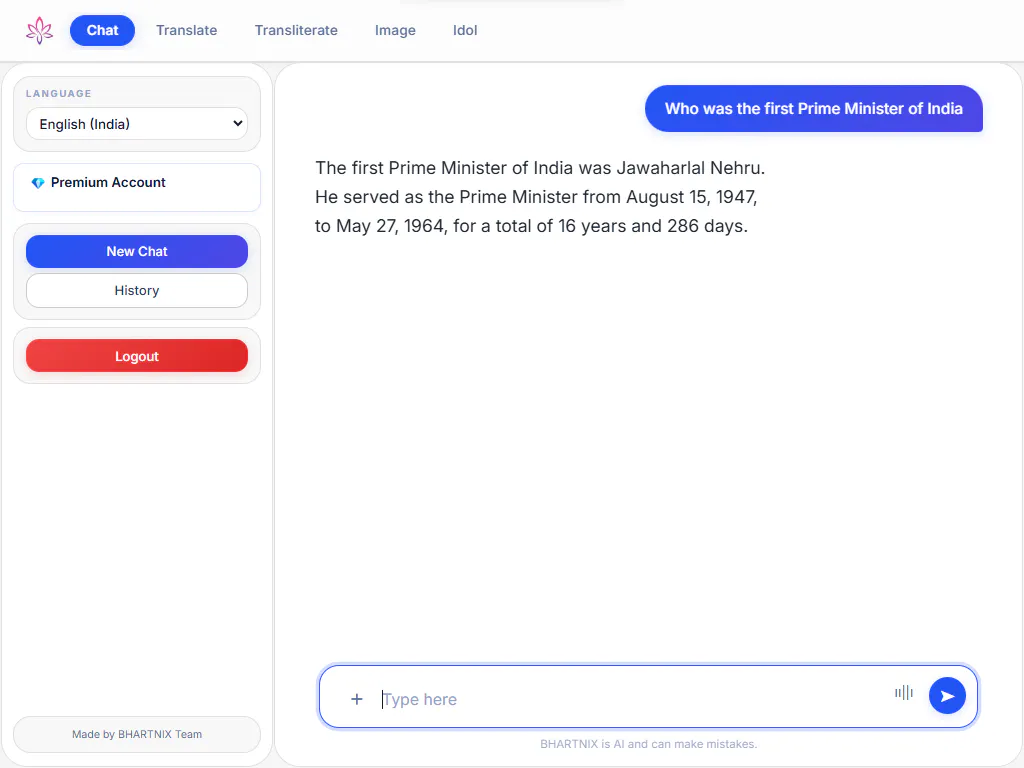Viewport: 1024px width, 768px height.
Task: Open the English (India) language dropdown
Action: 137,124
